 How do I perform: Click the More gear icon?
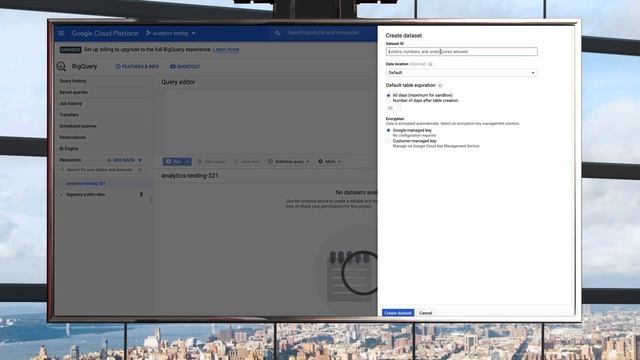click(320, 162)
